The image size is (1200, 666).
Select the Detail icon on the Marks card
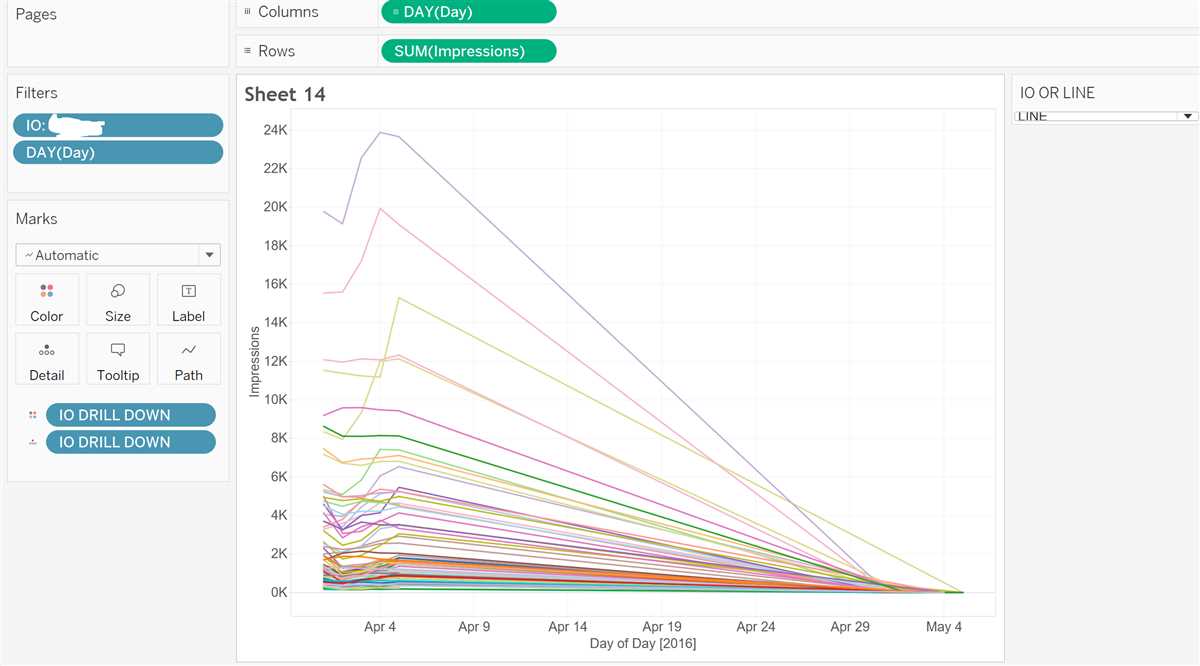(46, 359)
